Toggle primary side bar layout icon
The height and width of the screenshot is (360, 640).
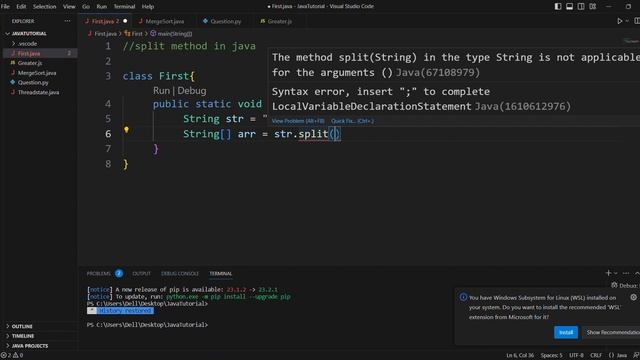(558, 7)
